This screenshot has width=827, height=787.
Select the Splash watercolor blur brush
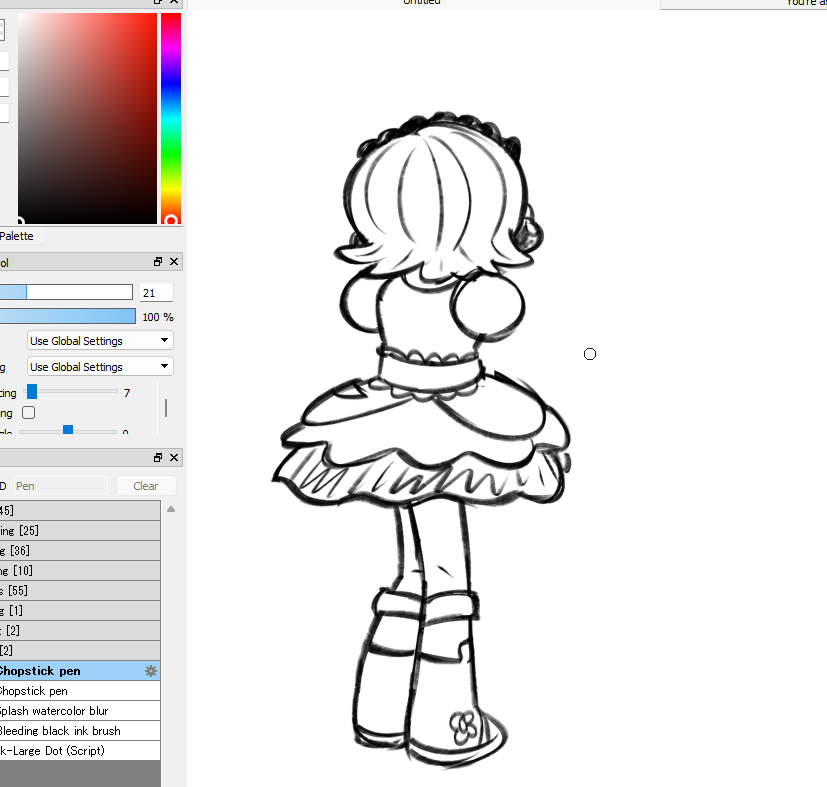point(80,711)
